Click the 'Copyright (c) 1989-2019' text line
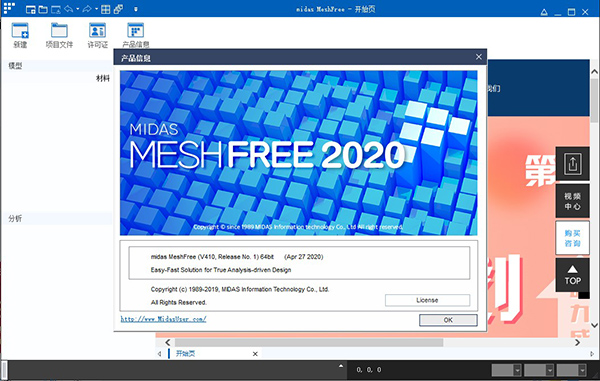 pos(240,290)
